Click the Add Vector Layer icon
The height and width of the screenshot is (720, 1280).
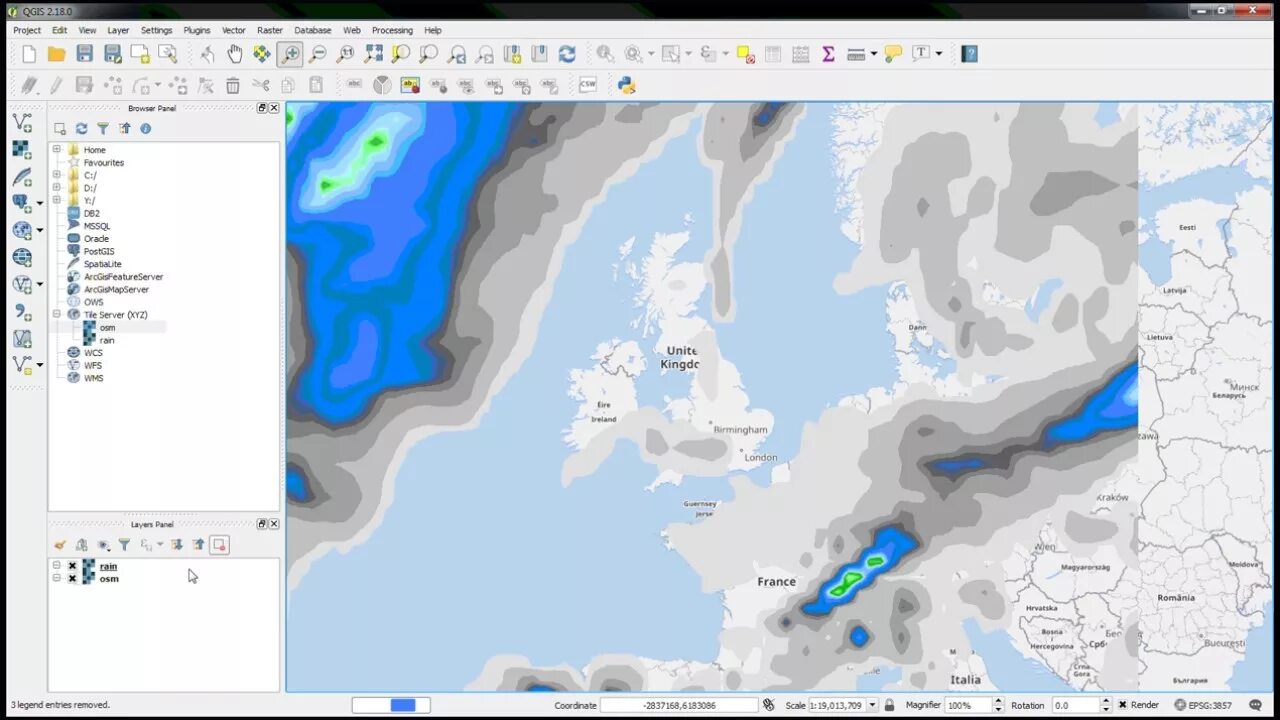tap(22, 122)
